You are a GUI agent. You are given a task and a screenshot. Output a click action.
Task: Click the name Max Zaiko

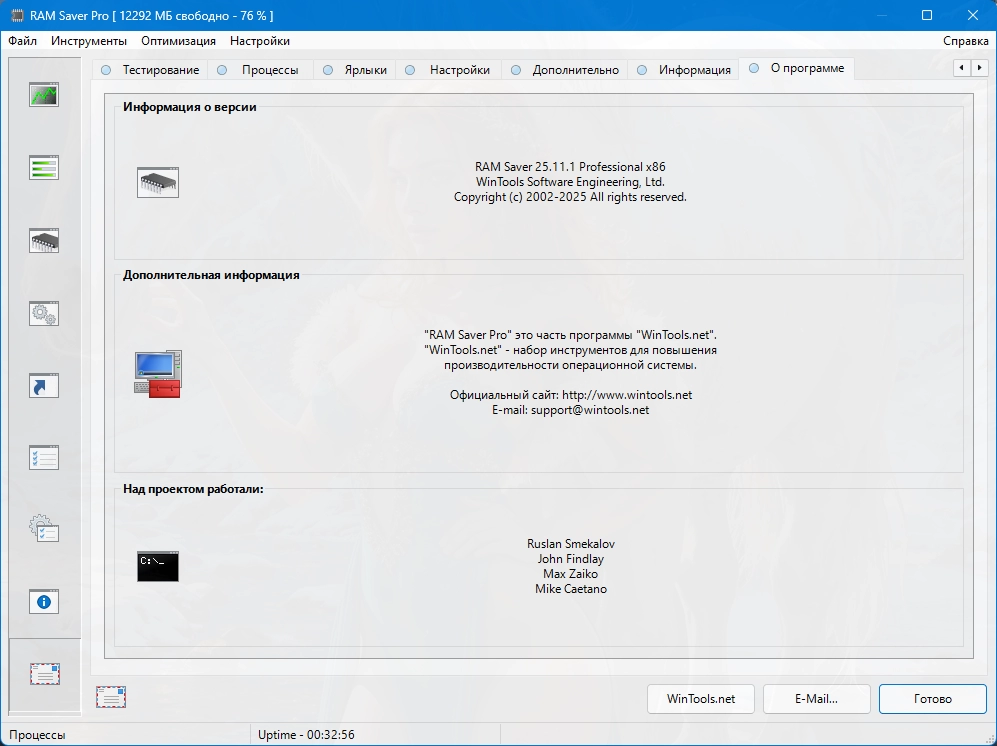[x=571, y=574]
